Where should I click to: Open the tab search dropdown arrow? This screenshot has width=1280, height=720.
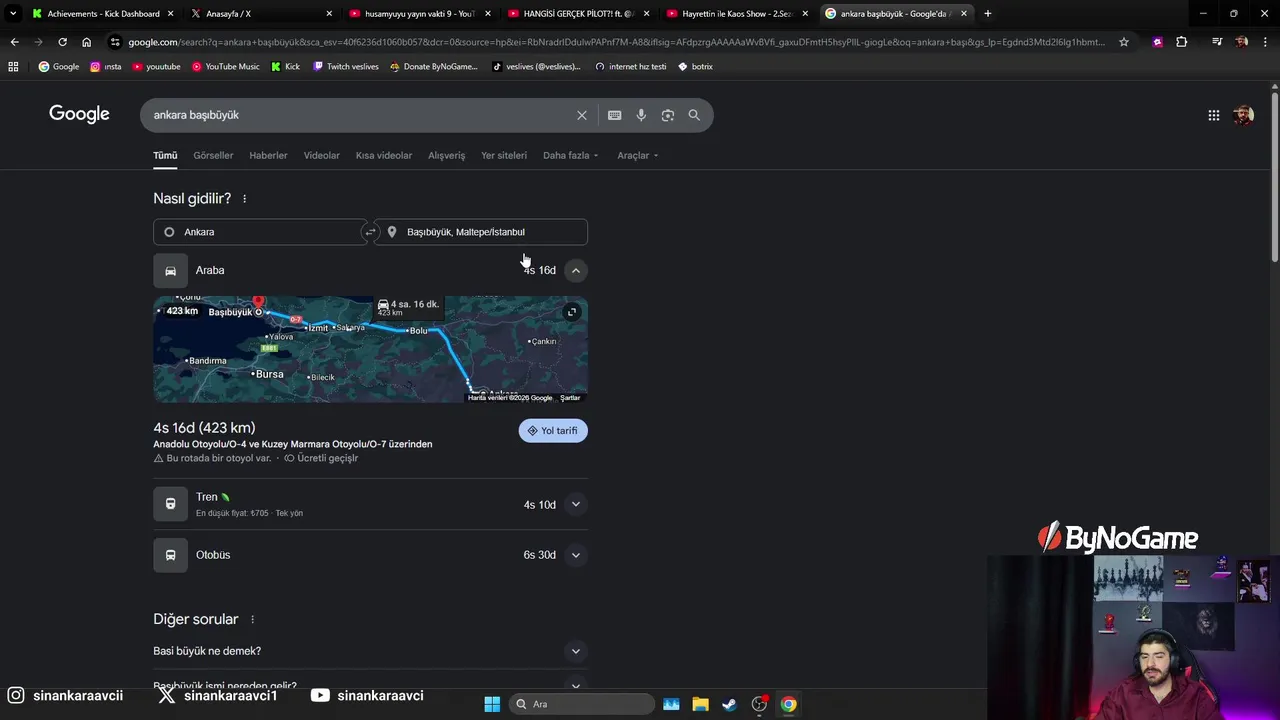(12, 13)
